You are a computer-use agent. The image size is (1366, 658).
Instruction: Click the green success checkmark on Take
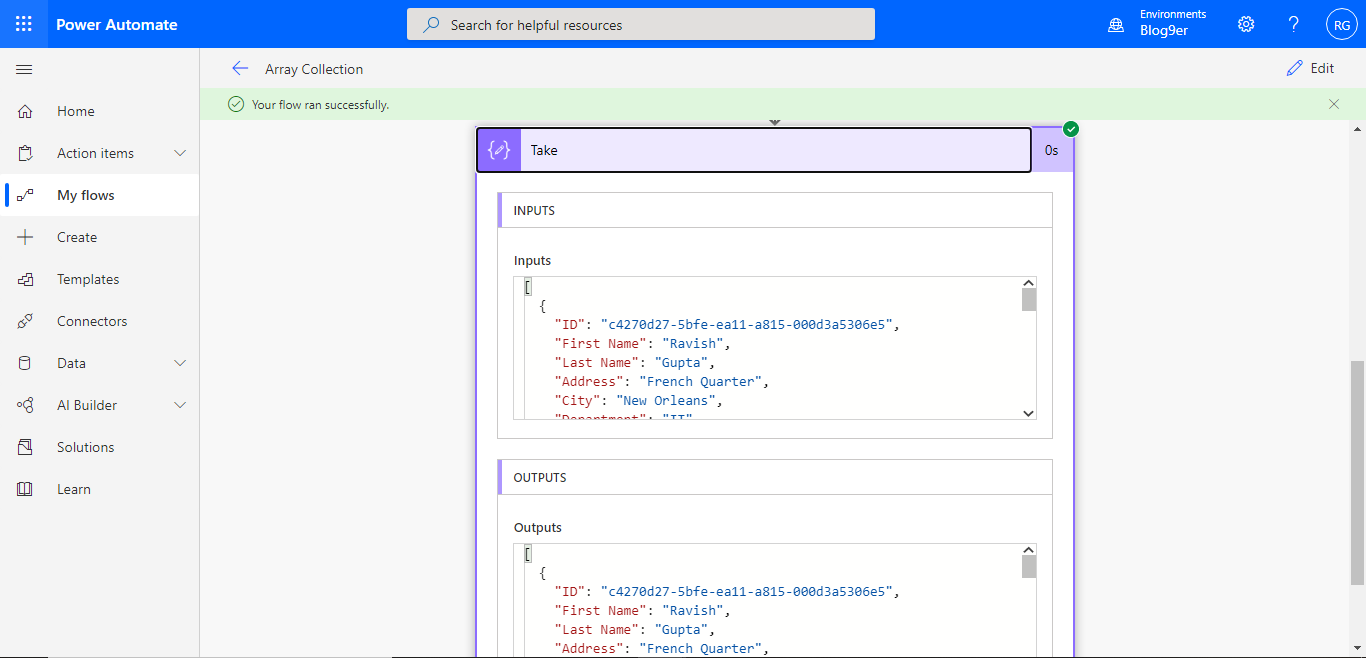tap(1070, 128)
